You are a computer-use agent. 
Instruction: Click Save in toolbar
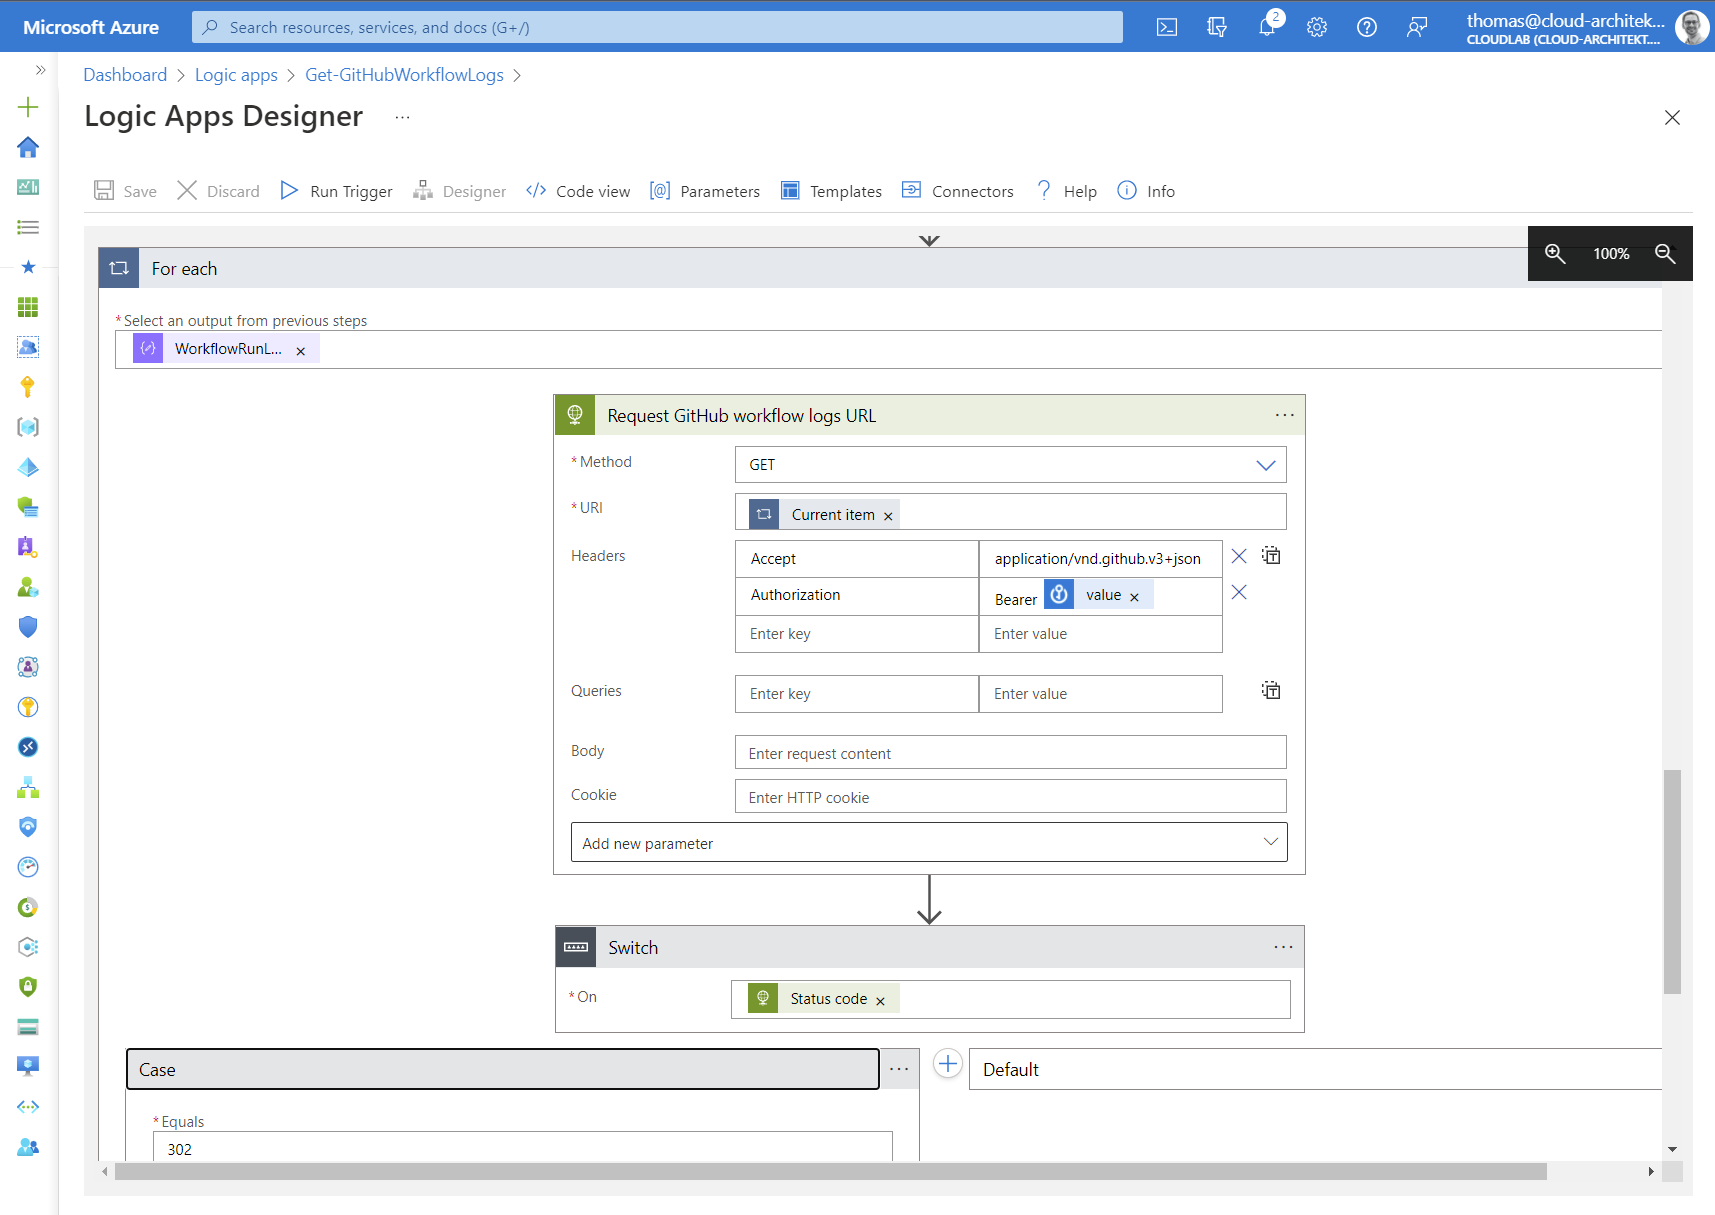(125, 191)
